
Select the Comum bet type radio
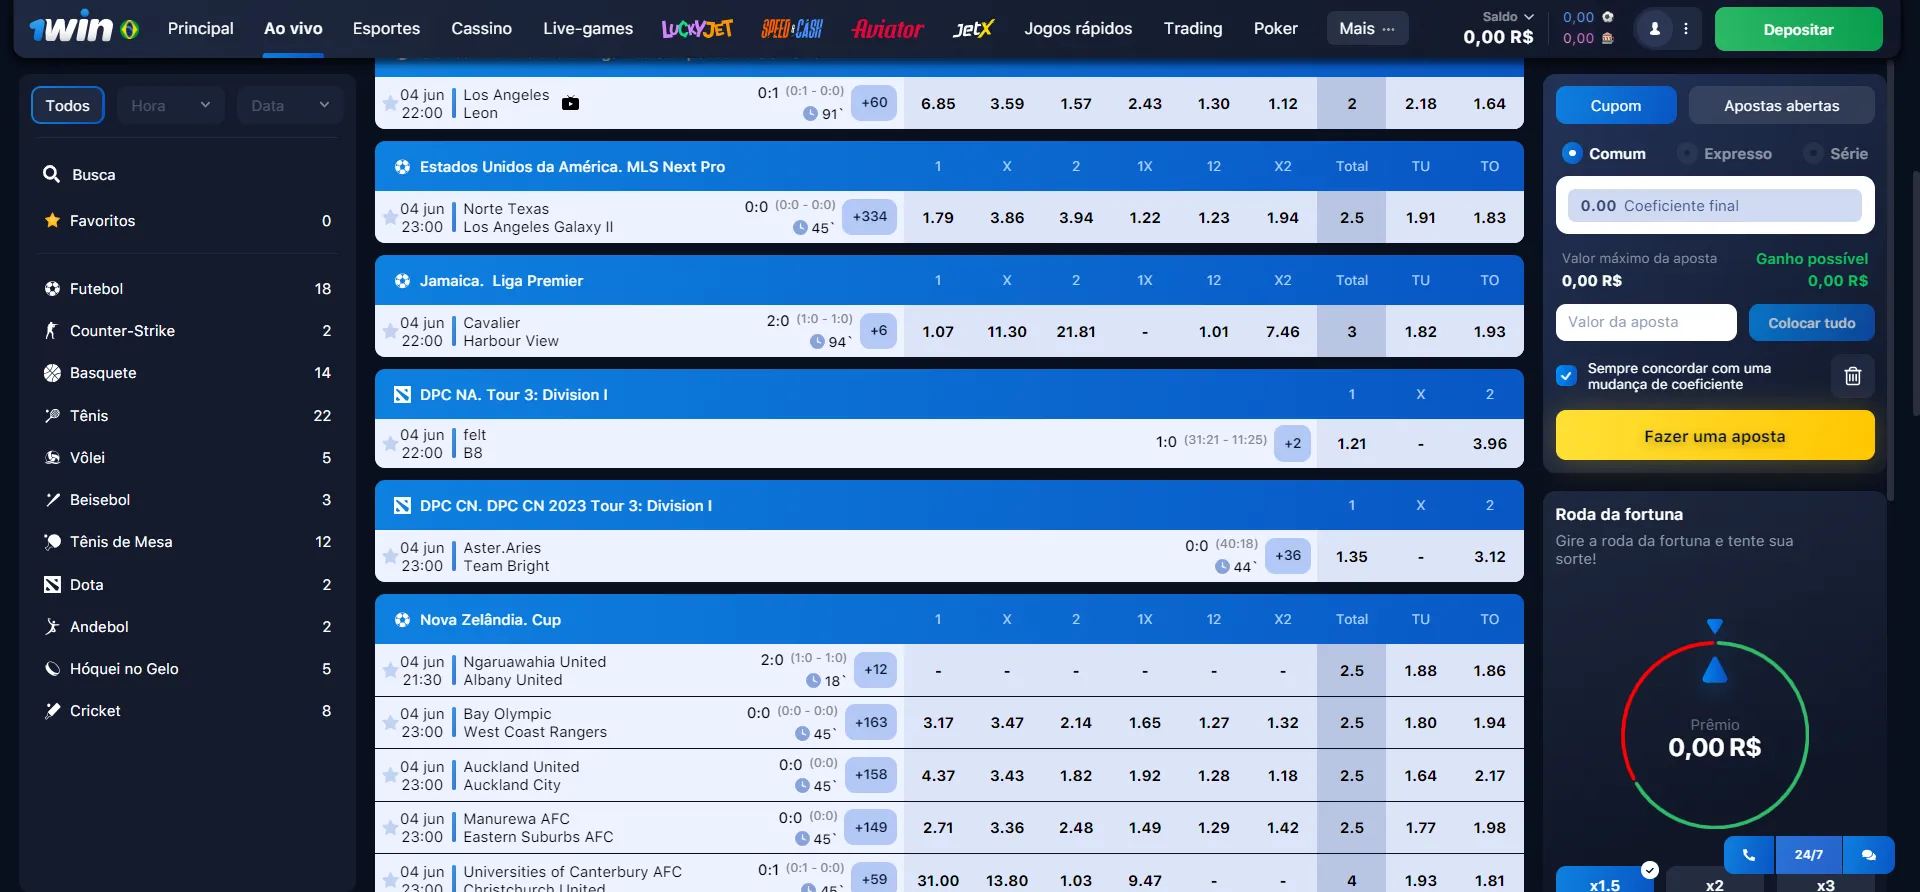(x=1572, y=153)
